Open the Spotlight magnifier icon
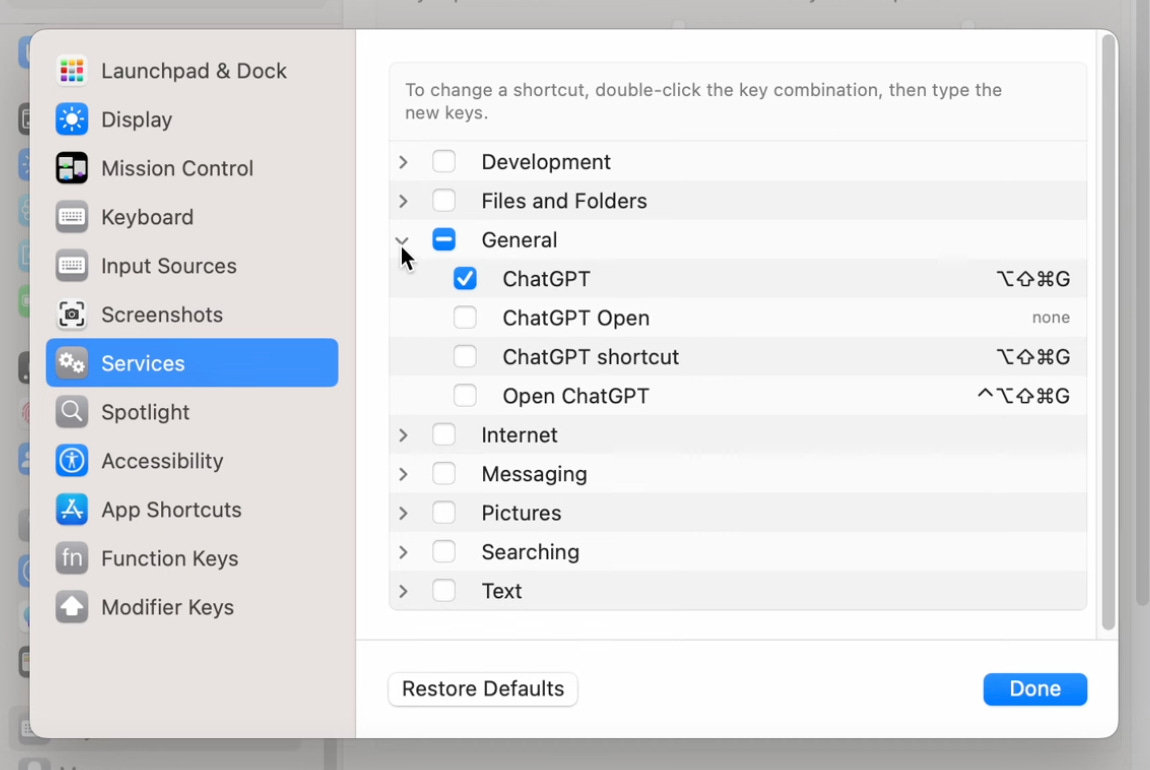 [x=71, y=411]
